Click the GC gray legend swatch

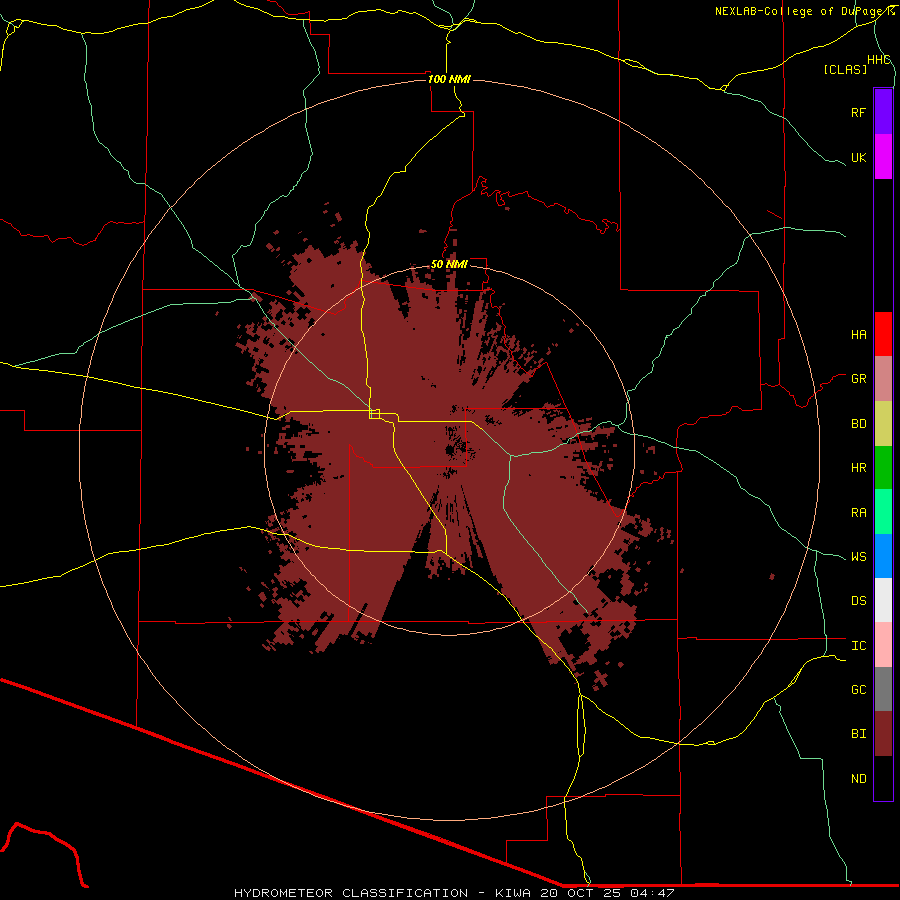click(883, 689)
